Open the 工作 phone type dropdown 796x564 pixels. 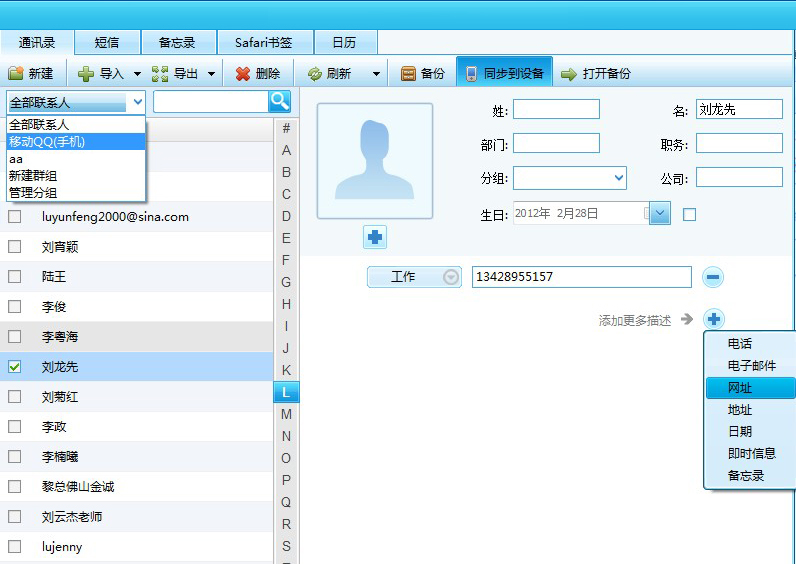[451, 277]
